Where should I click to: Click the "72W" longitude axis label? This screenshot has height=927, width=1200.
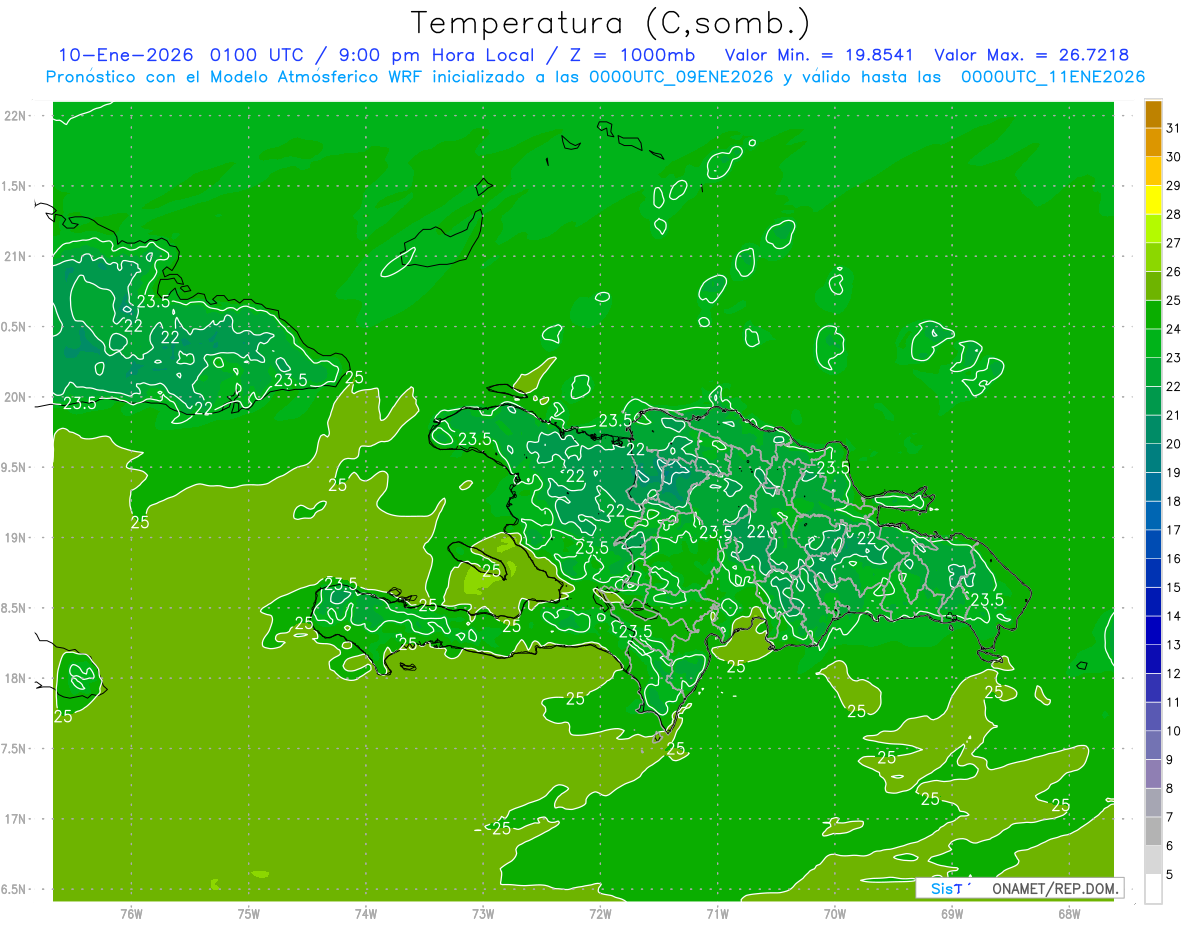pyautogui.click(x=600, y=914)
